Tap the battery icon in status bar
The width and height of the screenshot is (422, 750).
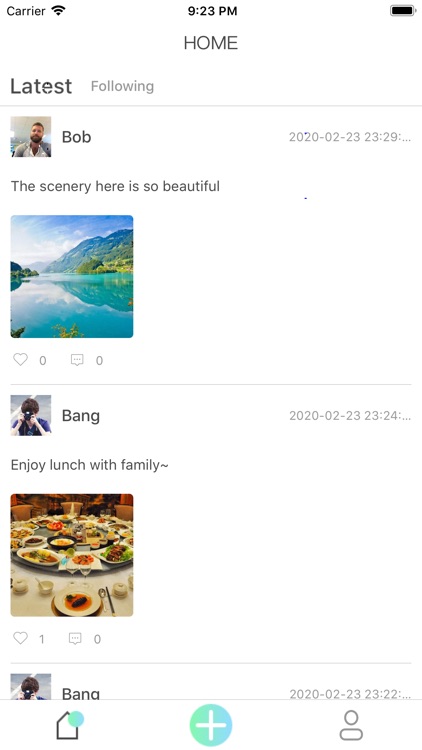(x=403, y=11)
